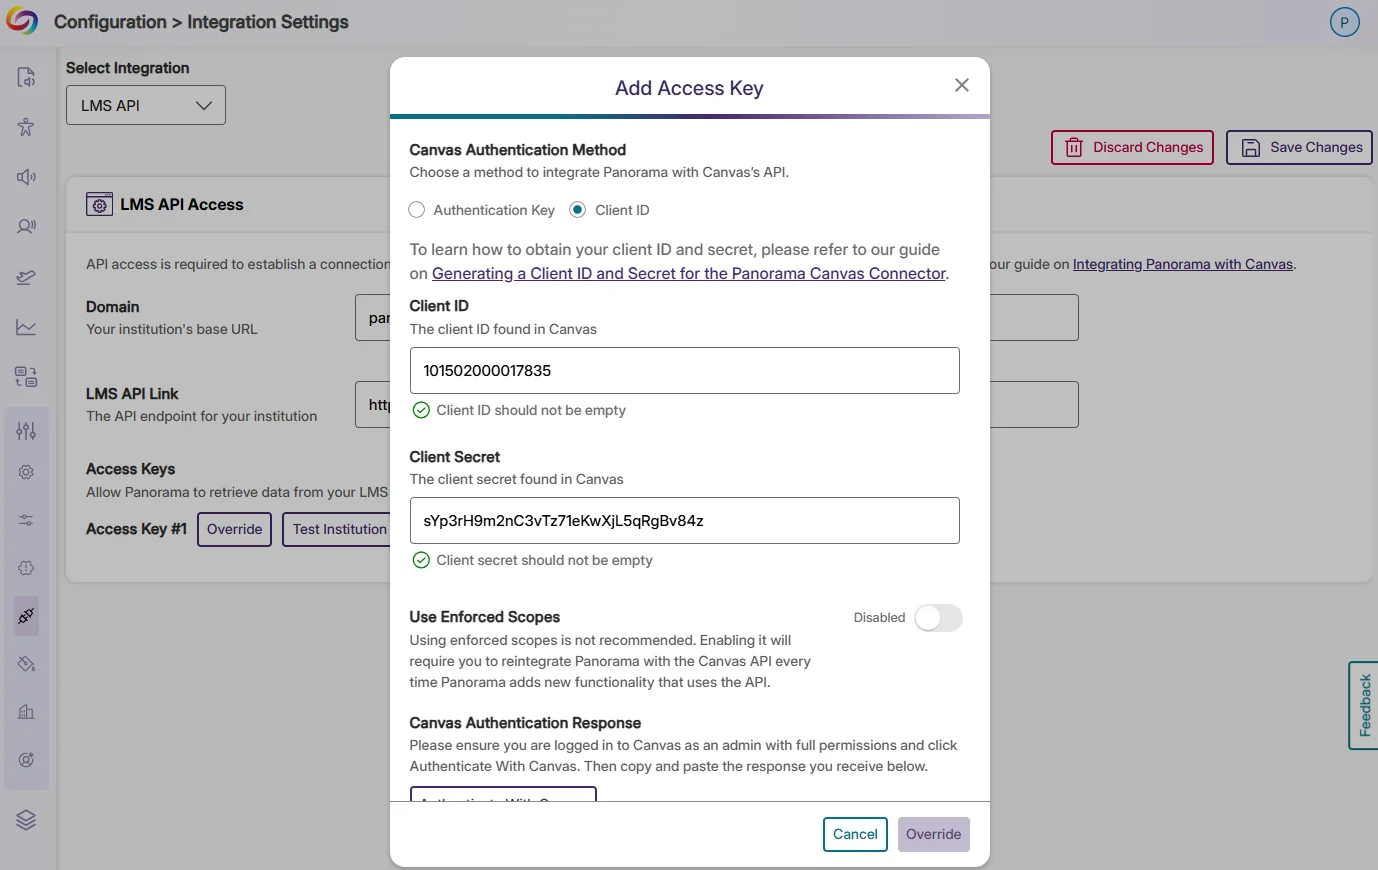Close the Add Access Key dialog
Viewport: 1378px width, 870px height.
point(962,86)
